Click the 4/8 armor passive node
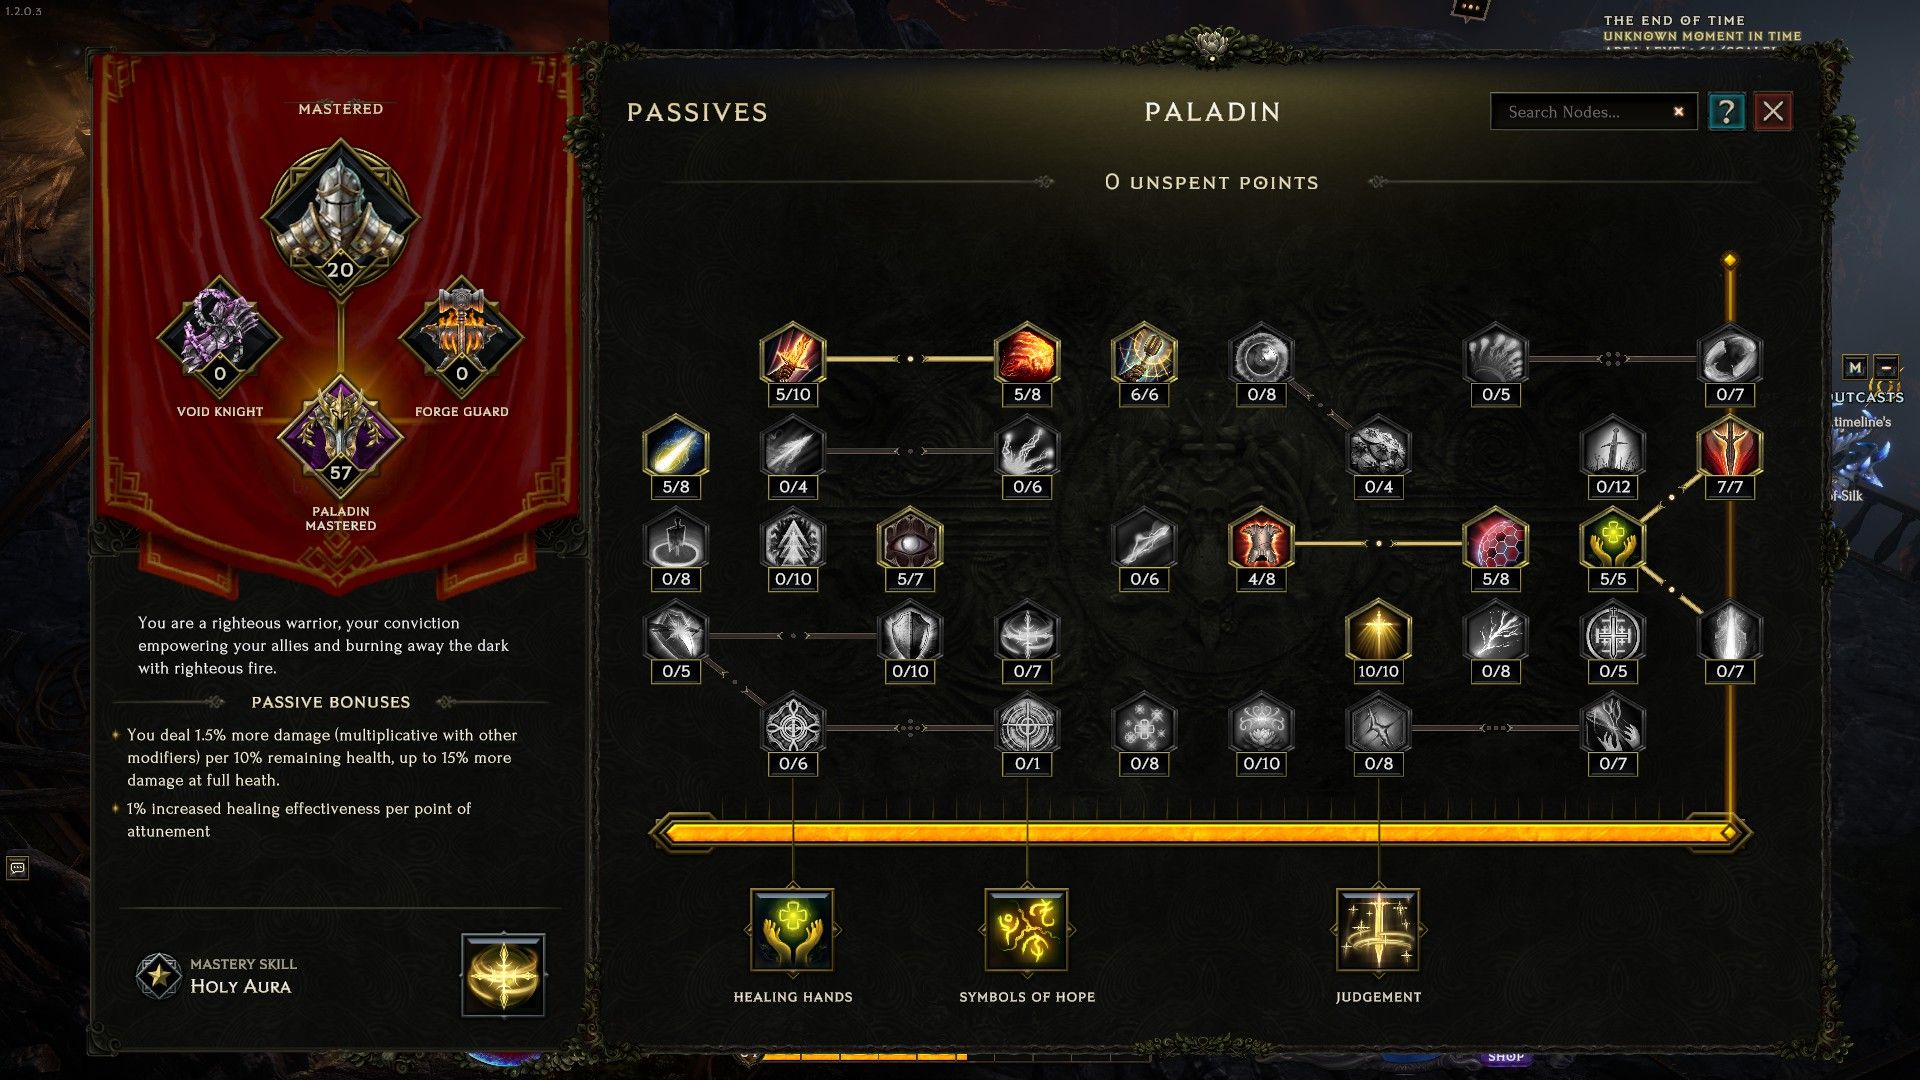Viewport: 1920px width, 1080px height. pyautogui.click(x=1261, y=542)
